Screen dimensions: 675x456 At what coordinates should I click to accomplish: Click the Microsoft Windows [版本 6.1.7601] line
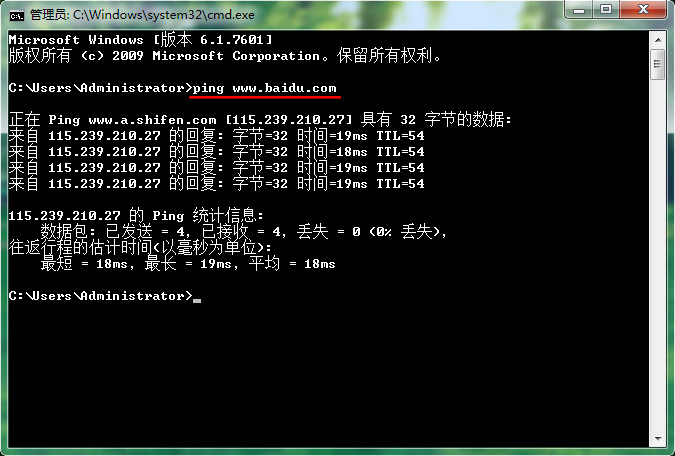(x=140, y=40)
